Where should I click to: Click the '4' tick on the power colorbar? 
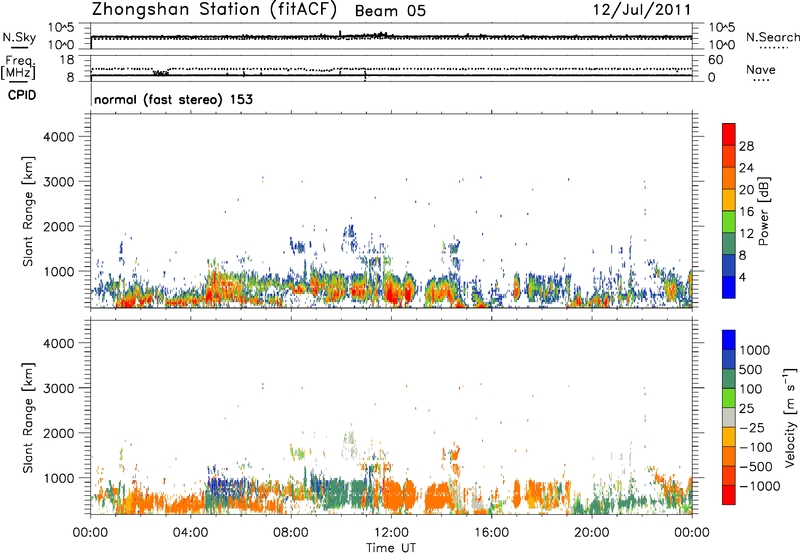point(743,278)
